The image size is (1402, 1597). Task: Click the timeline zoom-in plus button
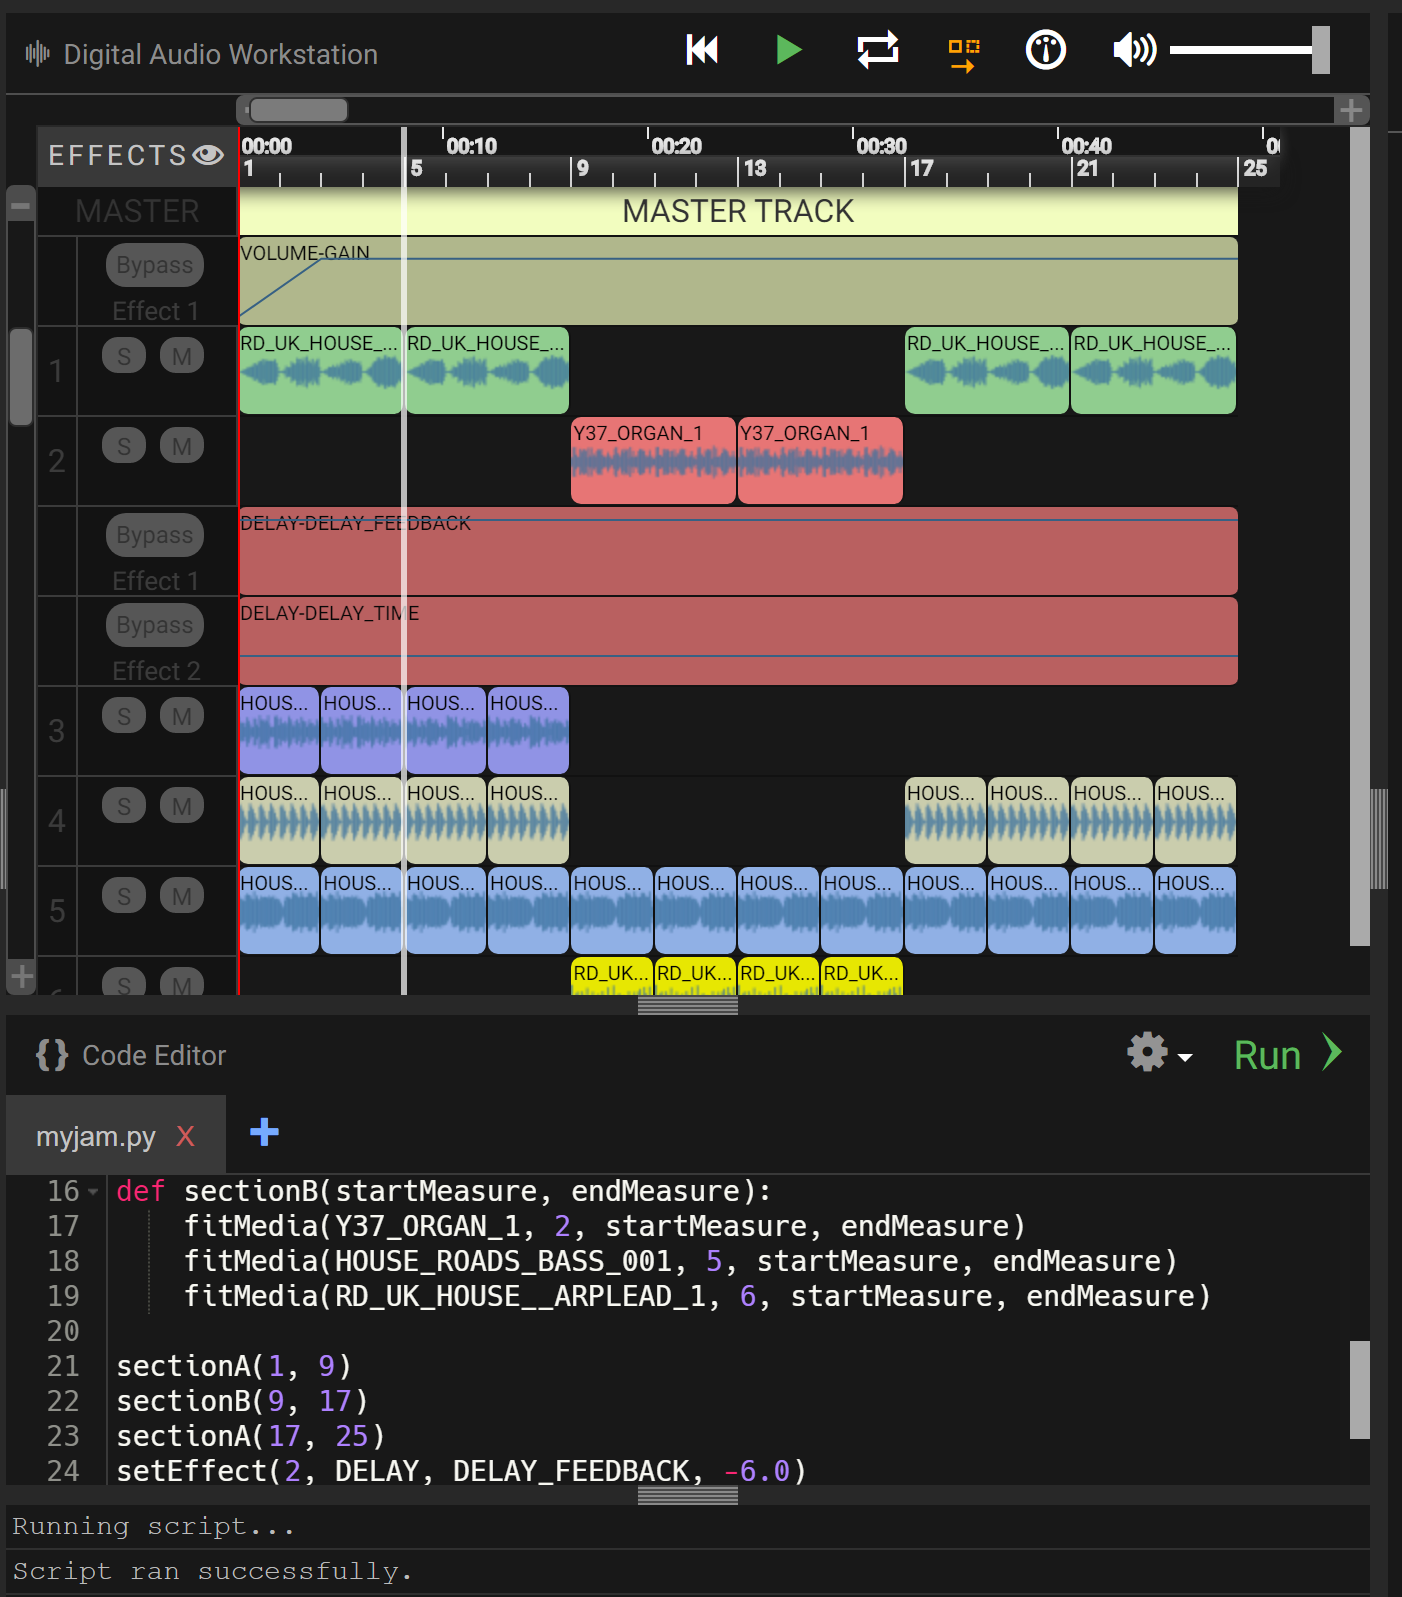1351,110
